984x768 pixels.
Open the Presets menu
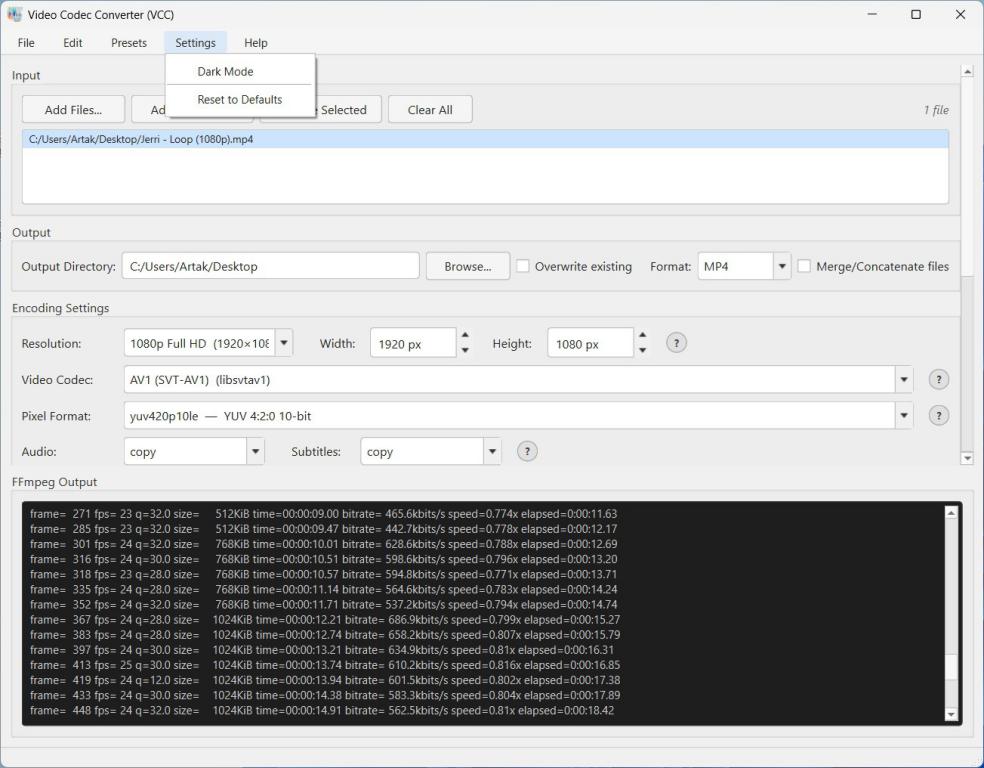click(129, 43)
